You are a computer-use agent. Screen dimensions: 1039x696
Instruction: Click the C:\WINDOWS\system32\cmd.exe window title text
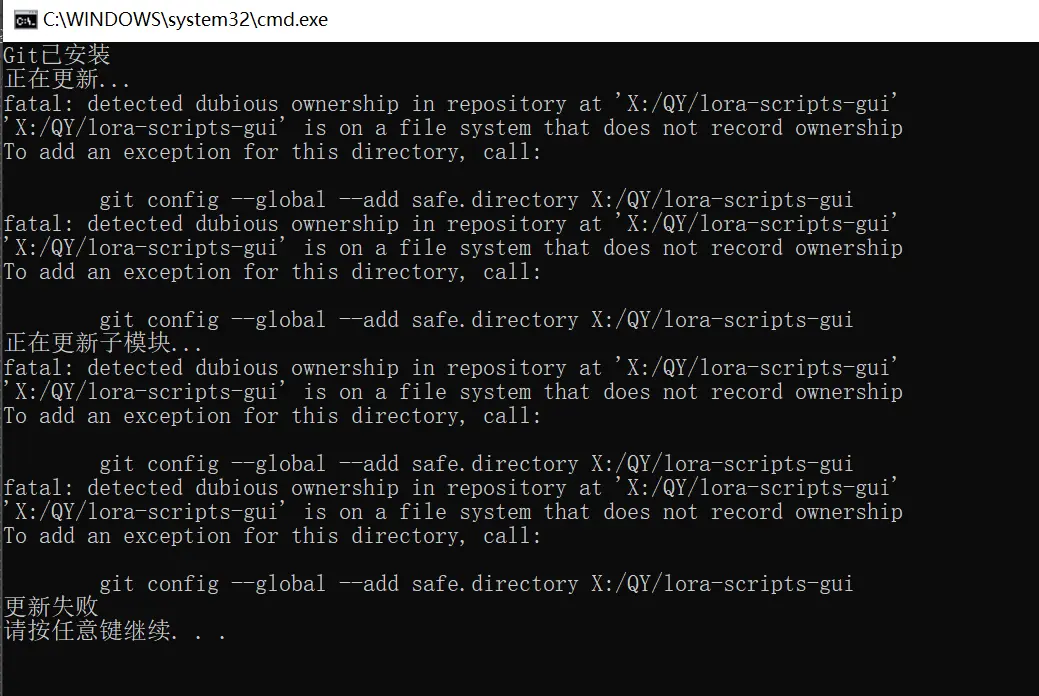pos(186,20)
